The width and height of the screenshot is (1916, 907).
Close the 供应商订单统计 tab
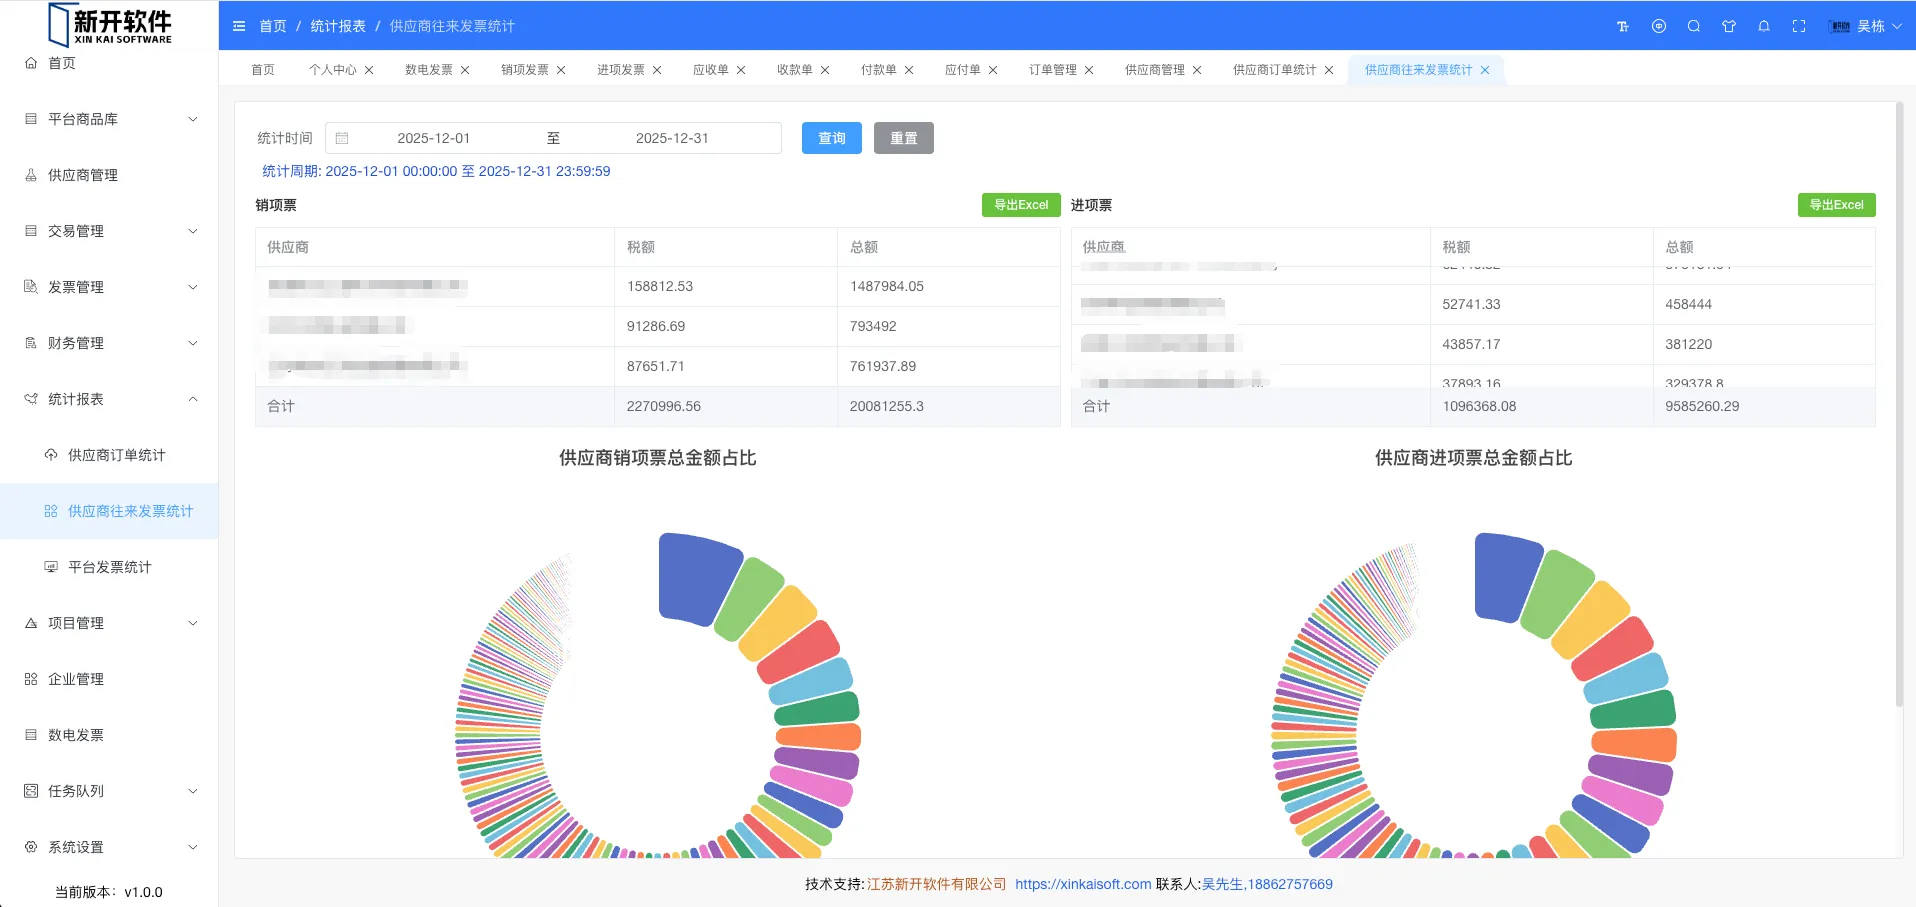click(1329, 70)
